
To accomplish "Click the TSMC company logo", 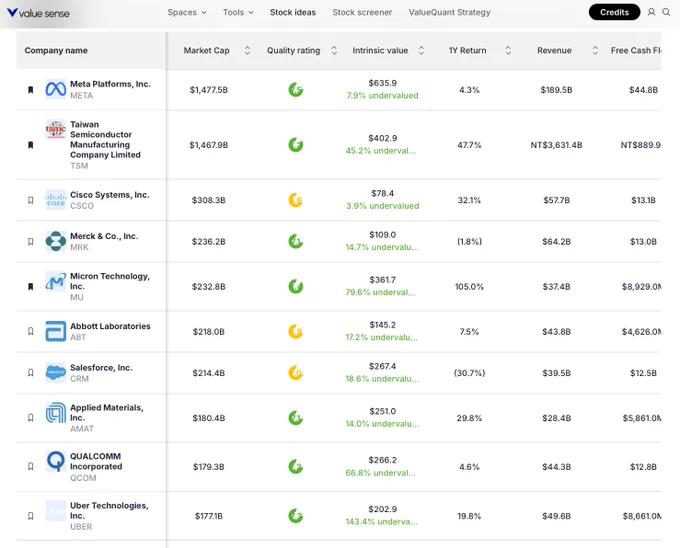I will [x=56, y=129].
